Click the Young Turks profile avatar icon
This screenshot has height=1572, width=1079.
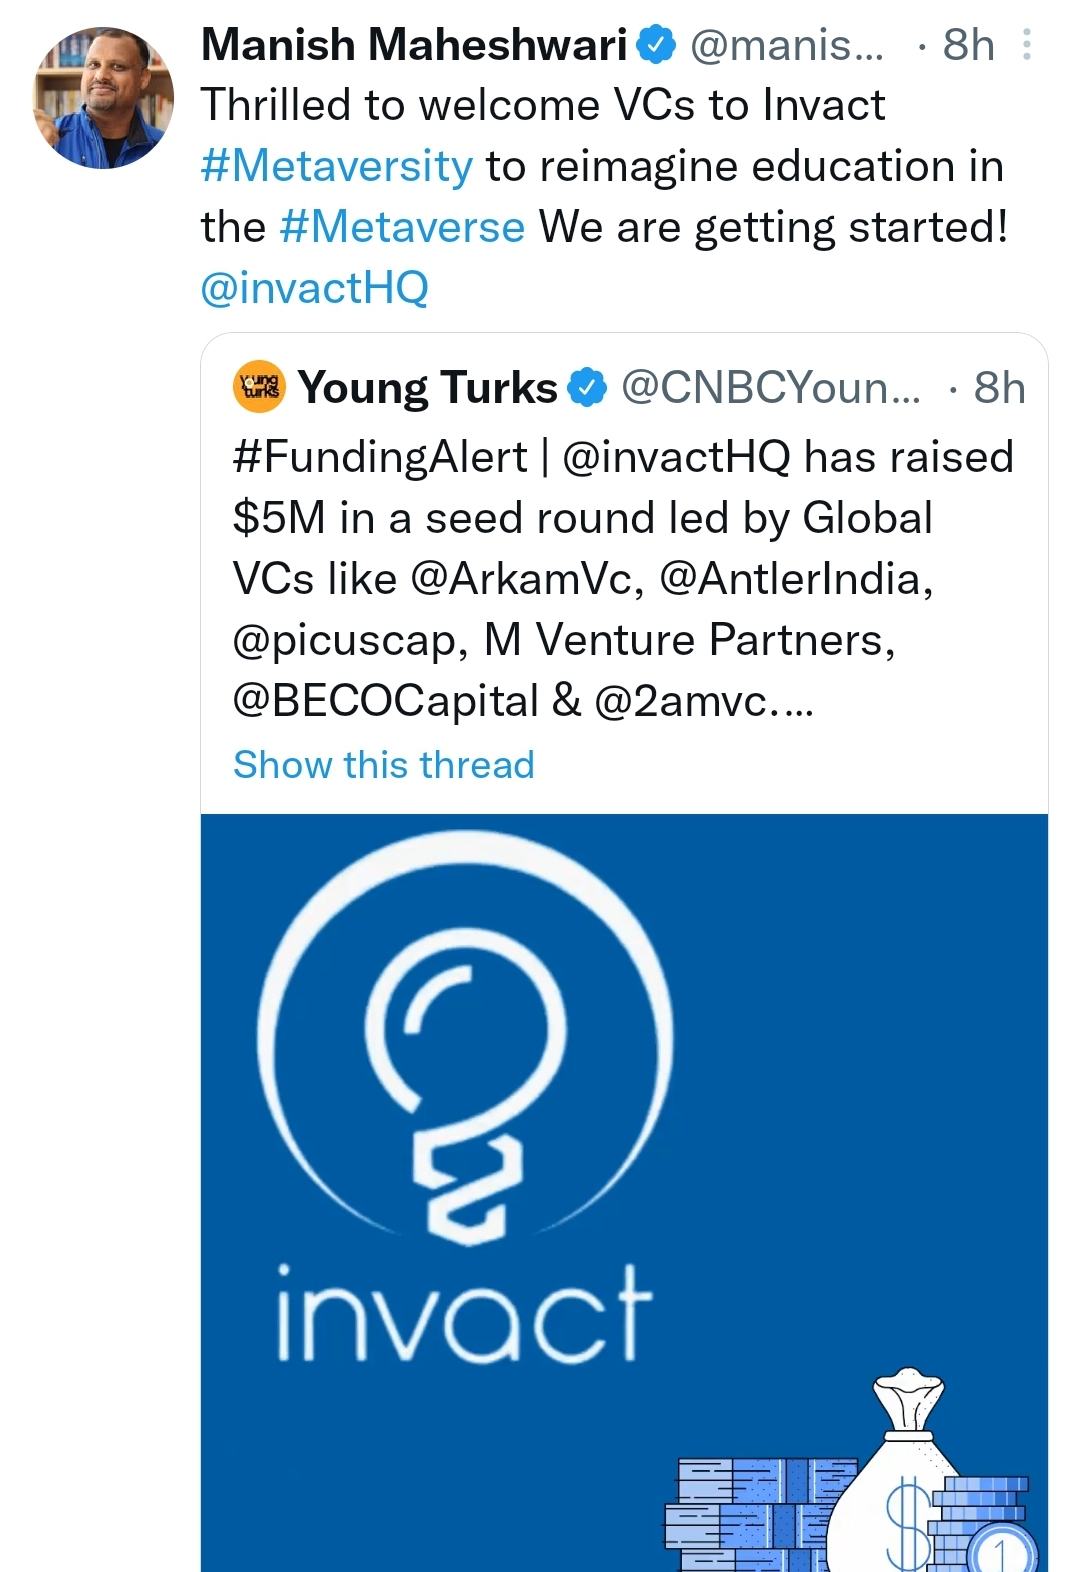click(258, 387)
